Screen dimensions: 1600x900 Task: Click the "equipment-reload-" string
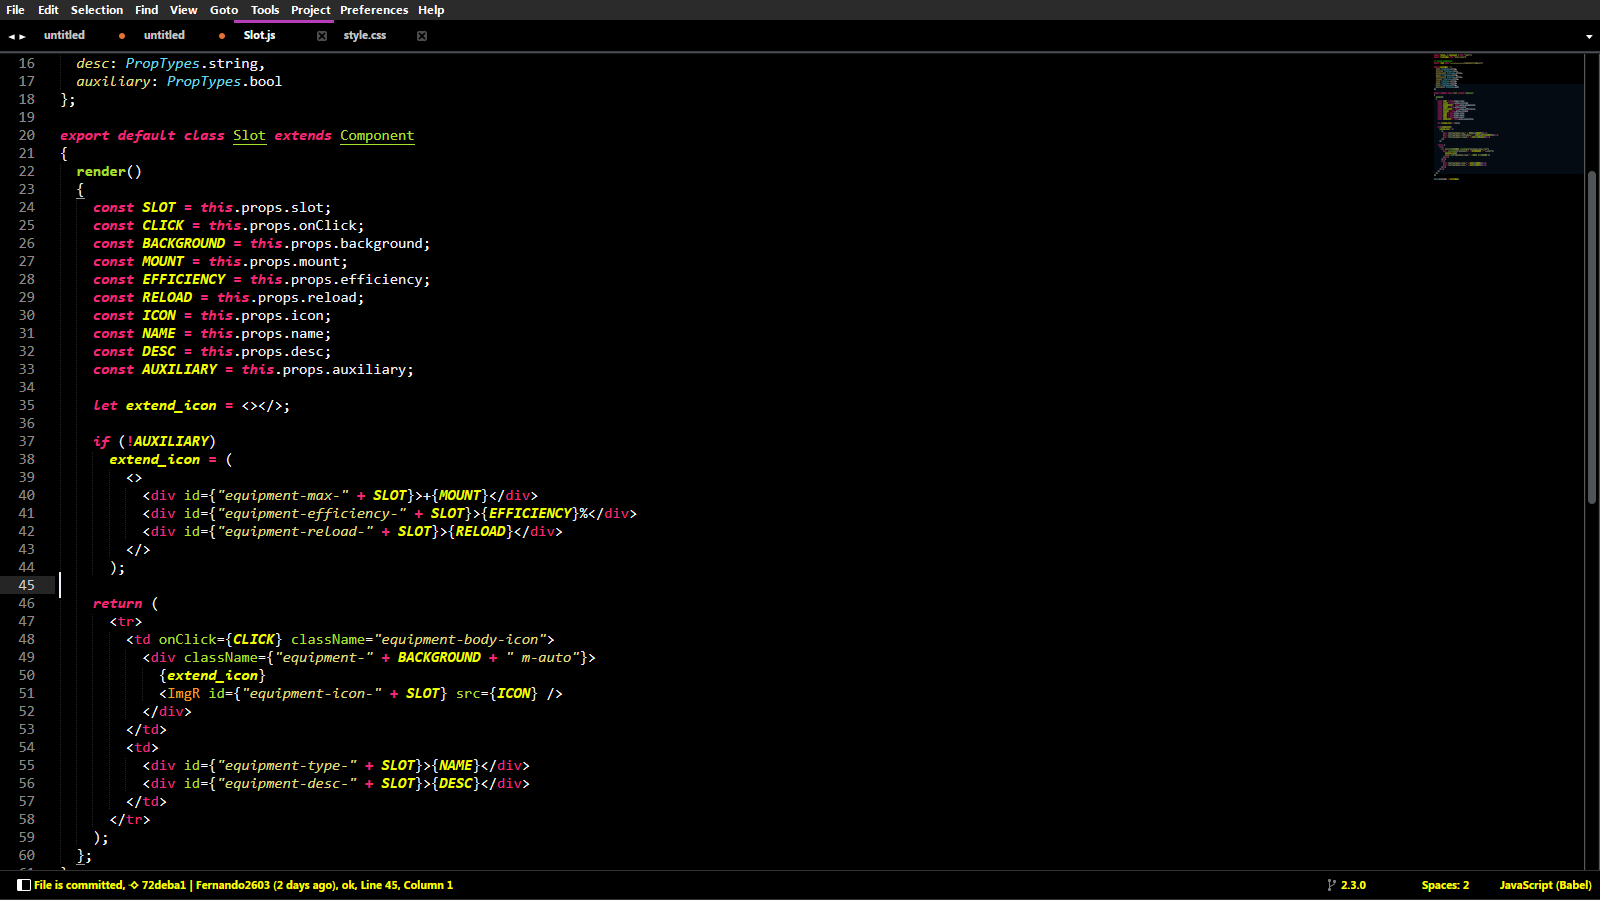[296, 531]
